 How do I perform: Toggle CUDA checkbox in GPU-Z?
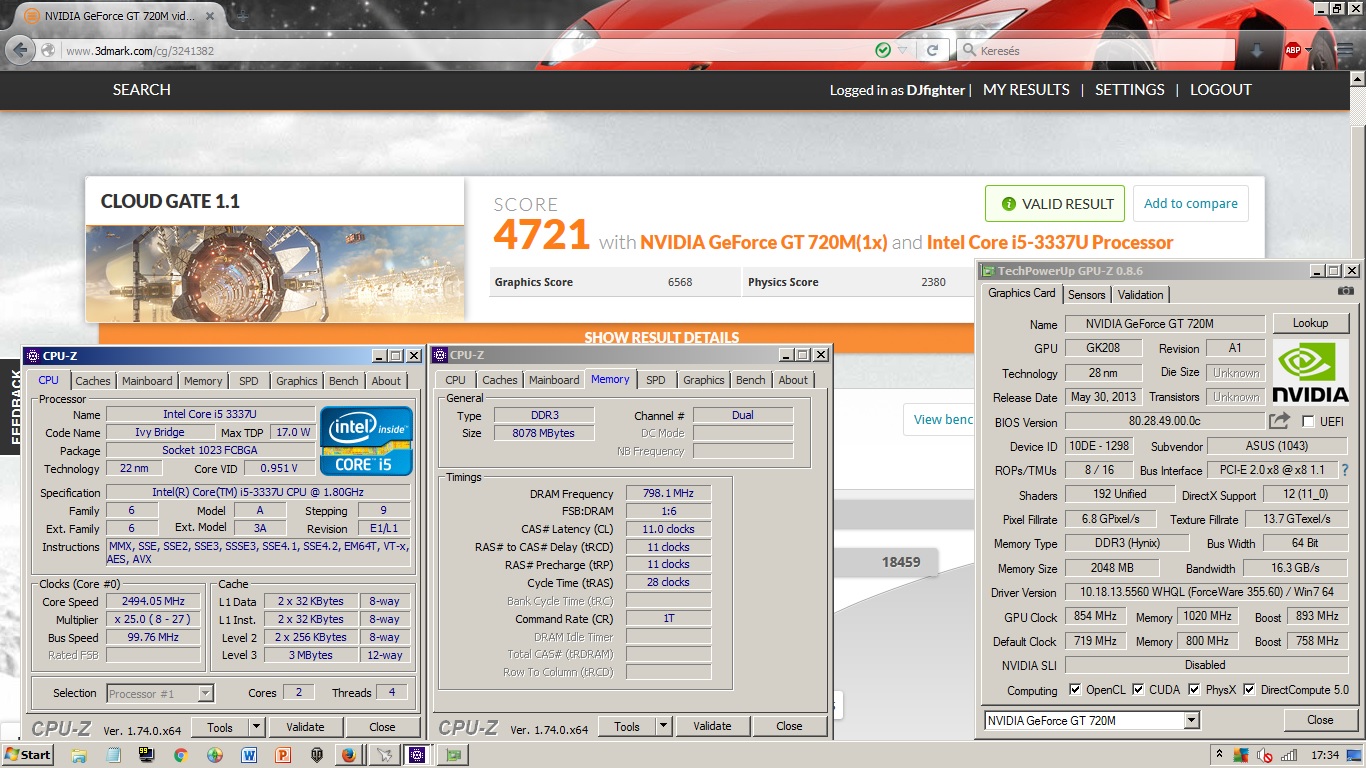(1137, 690)
